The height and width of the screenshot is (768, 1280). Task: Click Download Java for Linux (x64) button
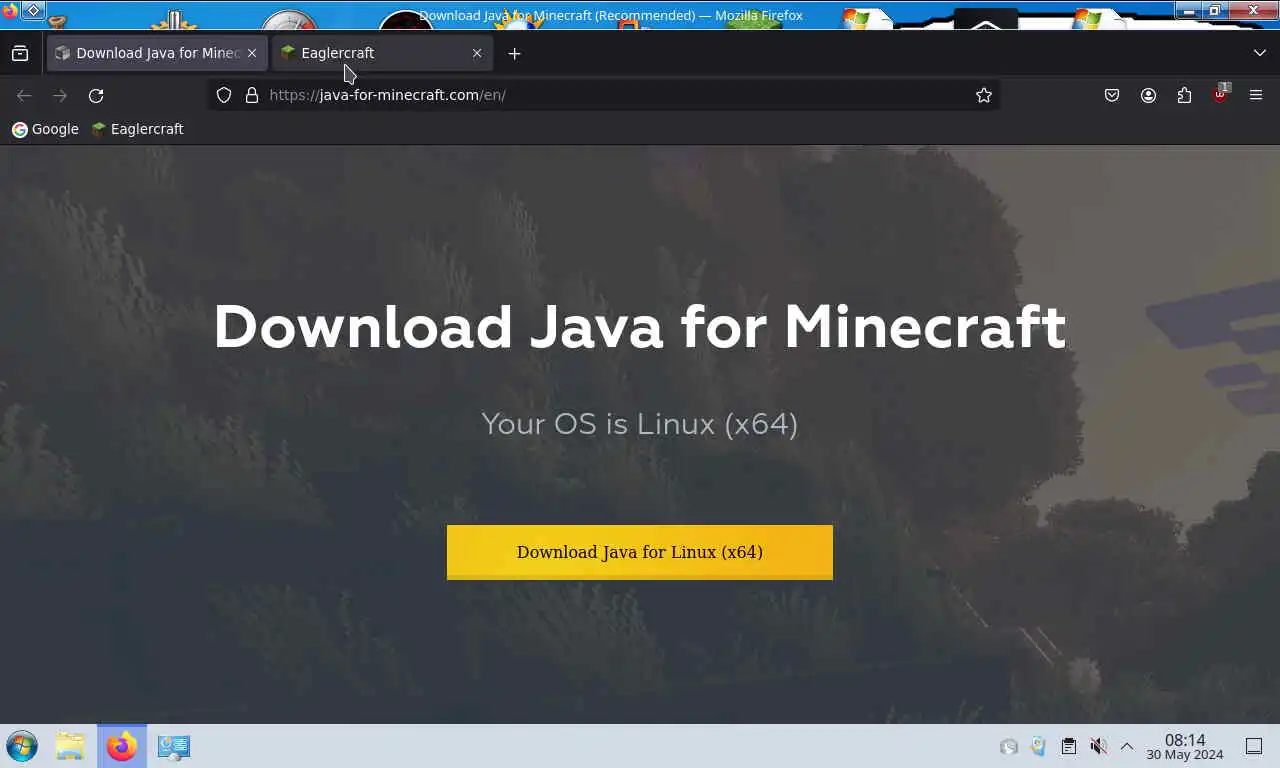pyautogui.click(x=640, y=552)
